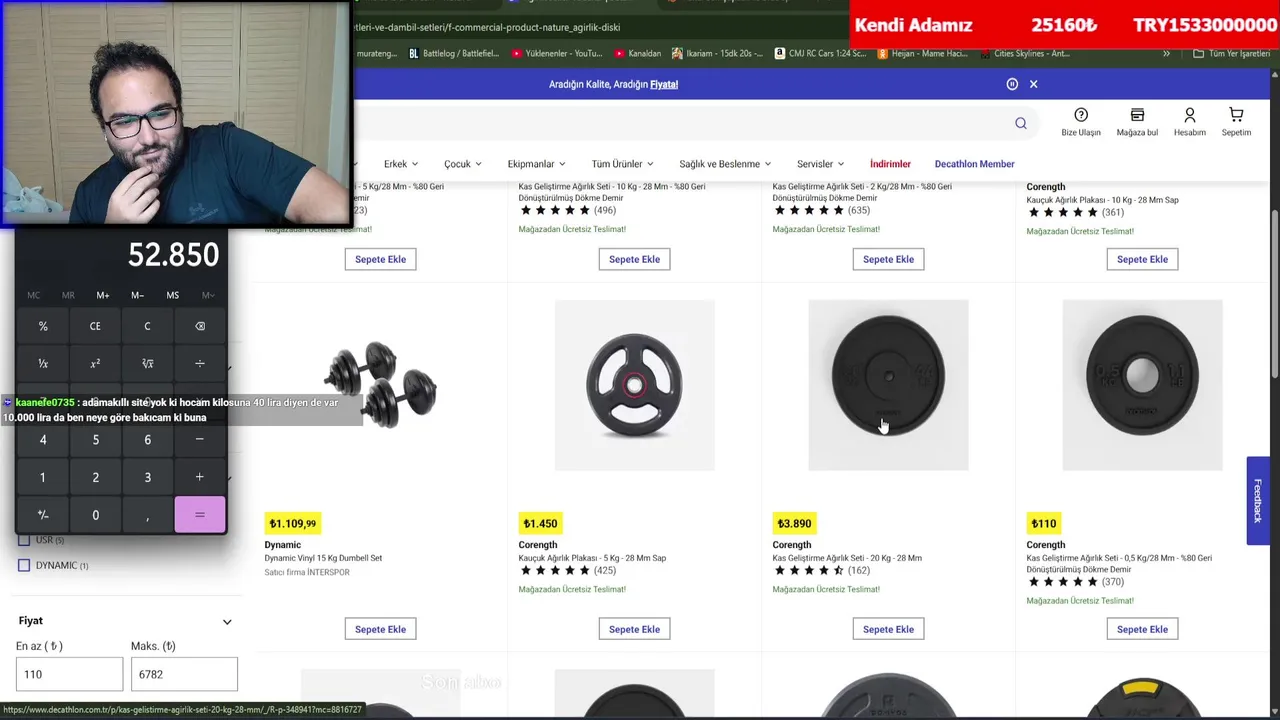Click the search magnifier icon
Viewport: 1280px width, 720px height.
(1020, 123)
